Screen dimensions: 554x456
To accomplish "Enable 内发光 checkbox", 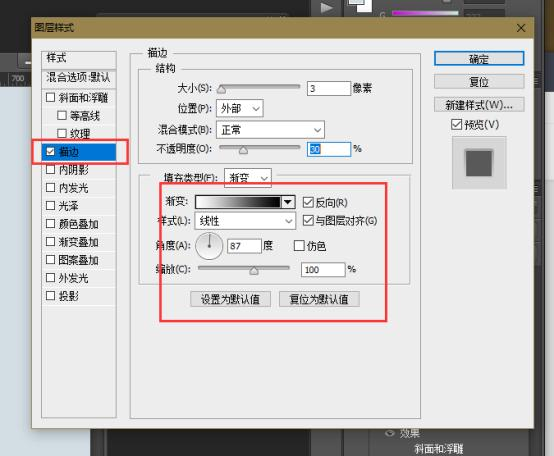I will [51, 188].
